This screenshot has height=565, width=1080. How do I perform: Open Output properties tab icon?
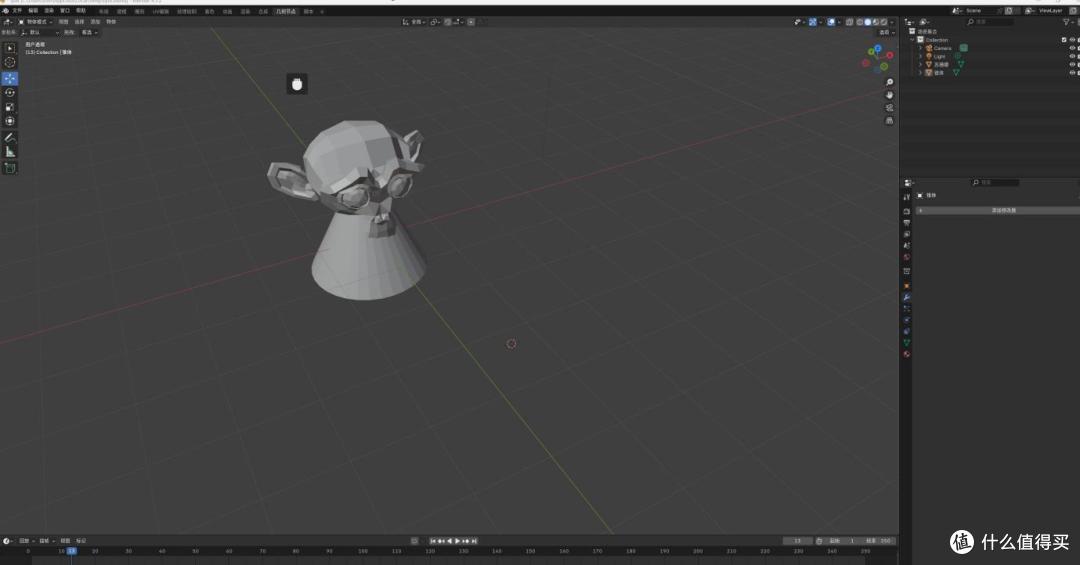906,223
